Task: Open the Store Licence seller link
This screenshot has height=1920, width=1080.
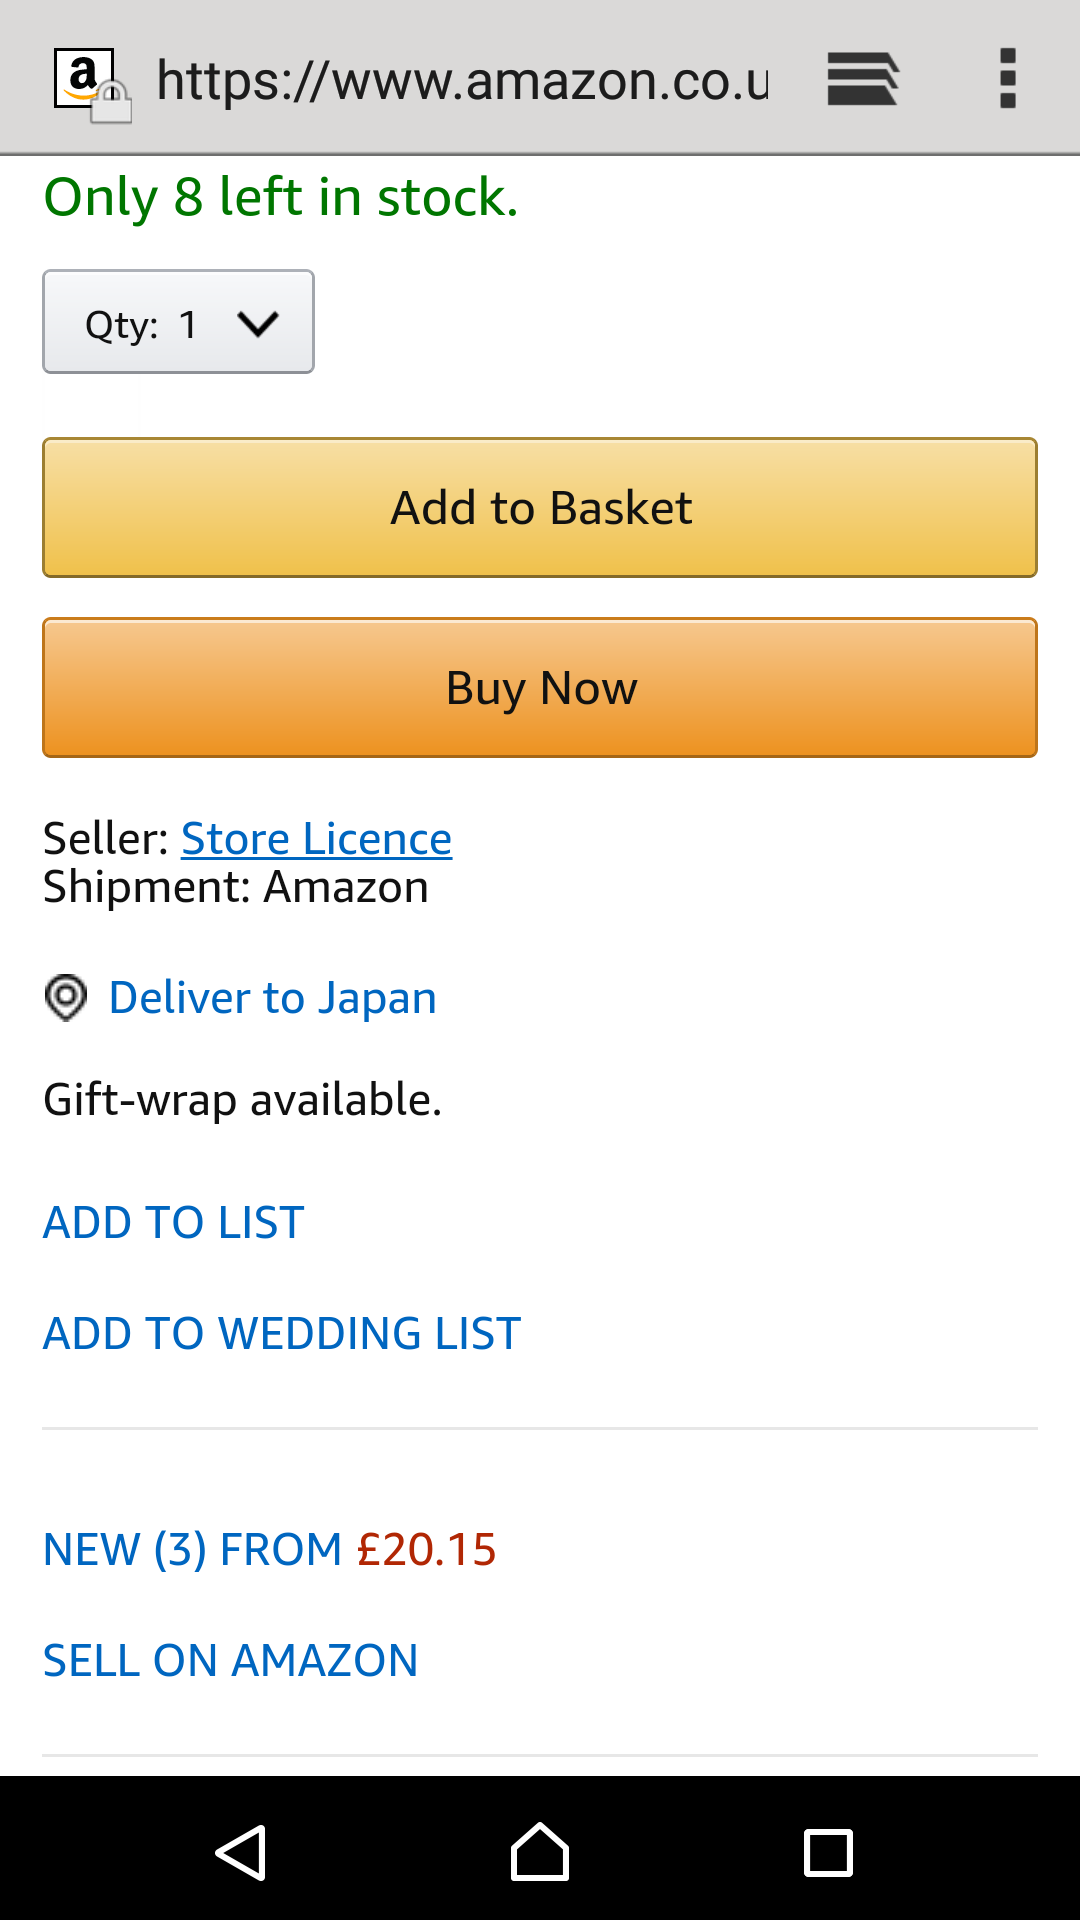Action: coord(316,838)
